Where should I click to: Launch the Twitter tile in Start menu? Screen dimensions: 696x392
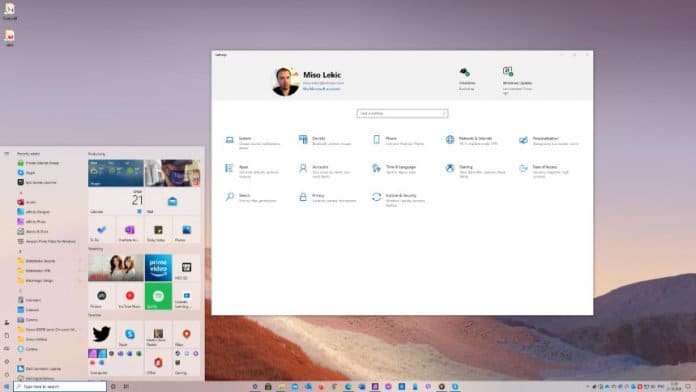pos(102,334)
